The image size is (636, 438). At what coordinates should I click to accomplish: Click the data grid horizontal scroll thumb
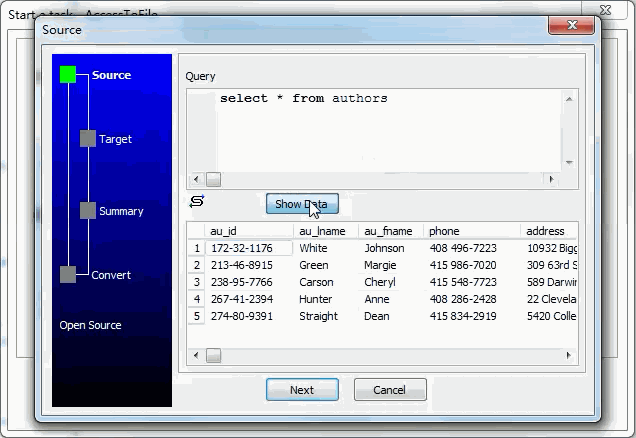[x=213, y=356]
